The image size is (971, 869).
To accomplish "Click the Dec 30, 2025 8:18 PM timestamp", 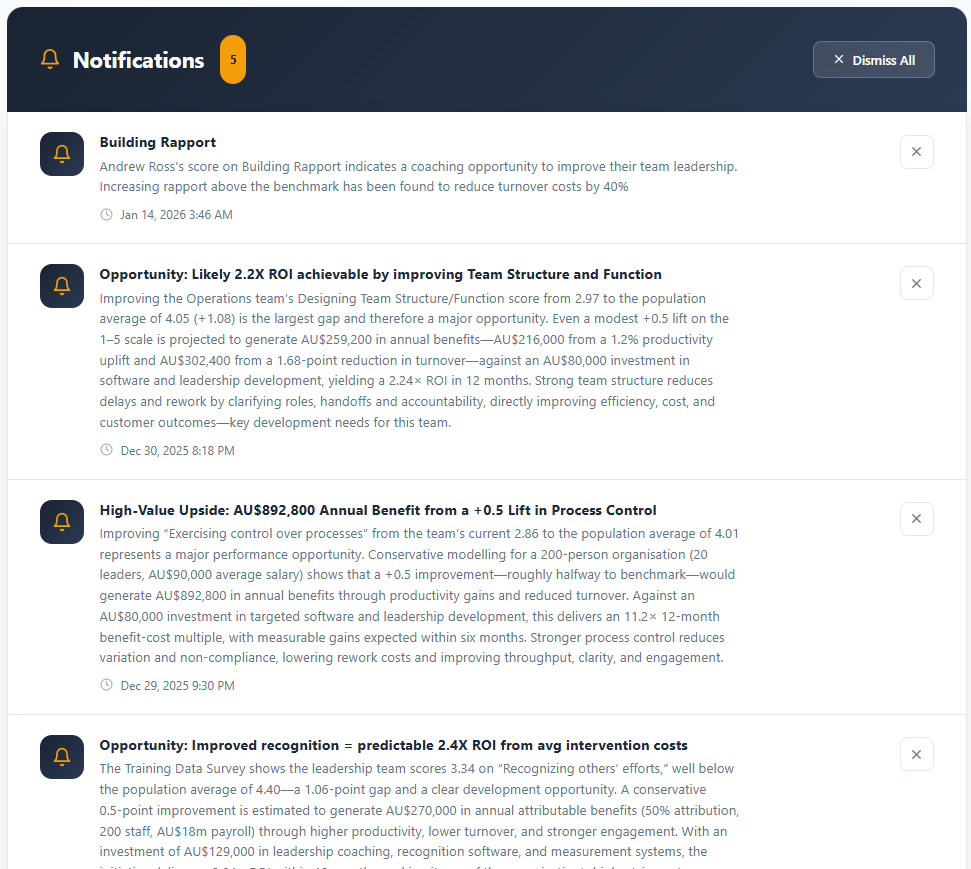I will (x=177, y=451).
